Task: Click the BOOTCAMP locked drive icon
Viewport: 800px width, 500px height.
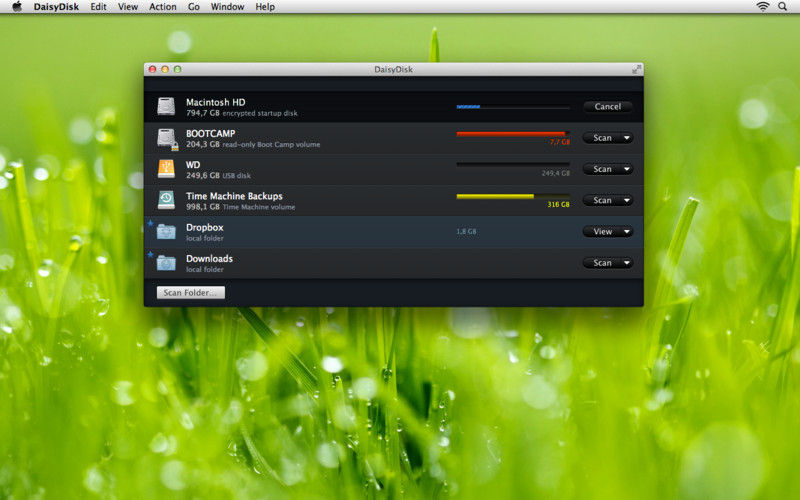Action: click(x=167, y=138)
